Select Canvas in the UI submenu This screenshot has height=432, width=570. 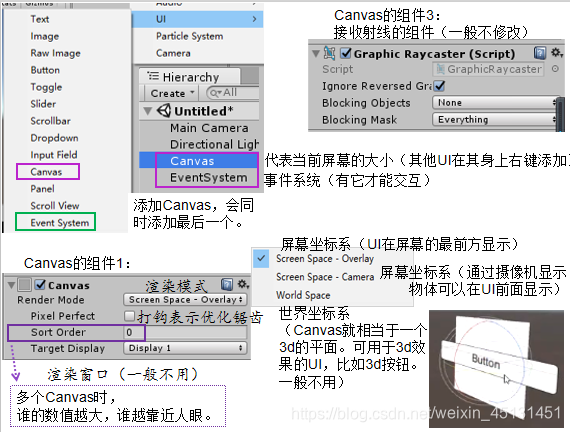click(x=46, y=172)
